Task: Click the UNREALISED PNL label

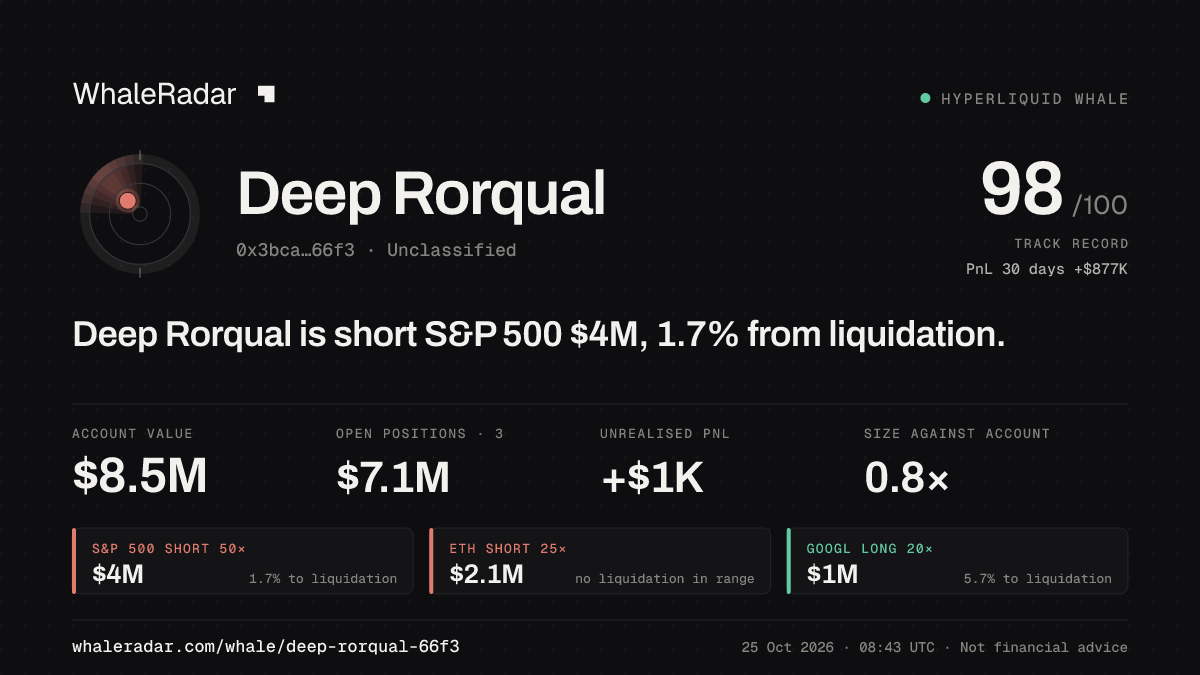Action: click(x=665, y=434)
